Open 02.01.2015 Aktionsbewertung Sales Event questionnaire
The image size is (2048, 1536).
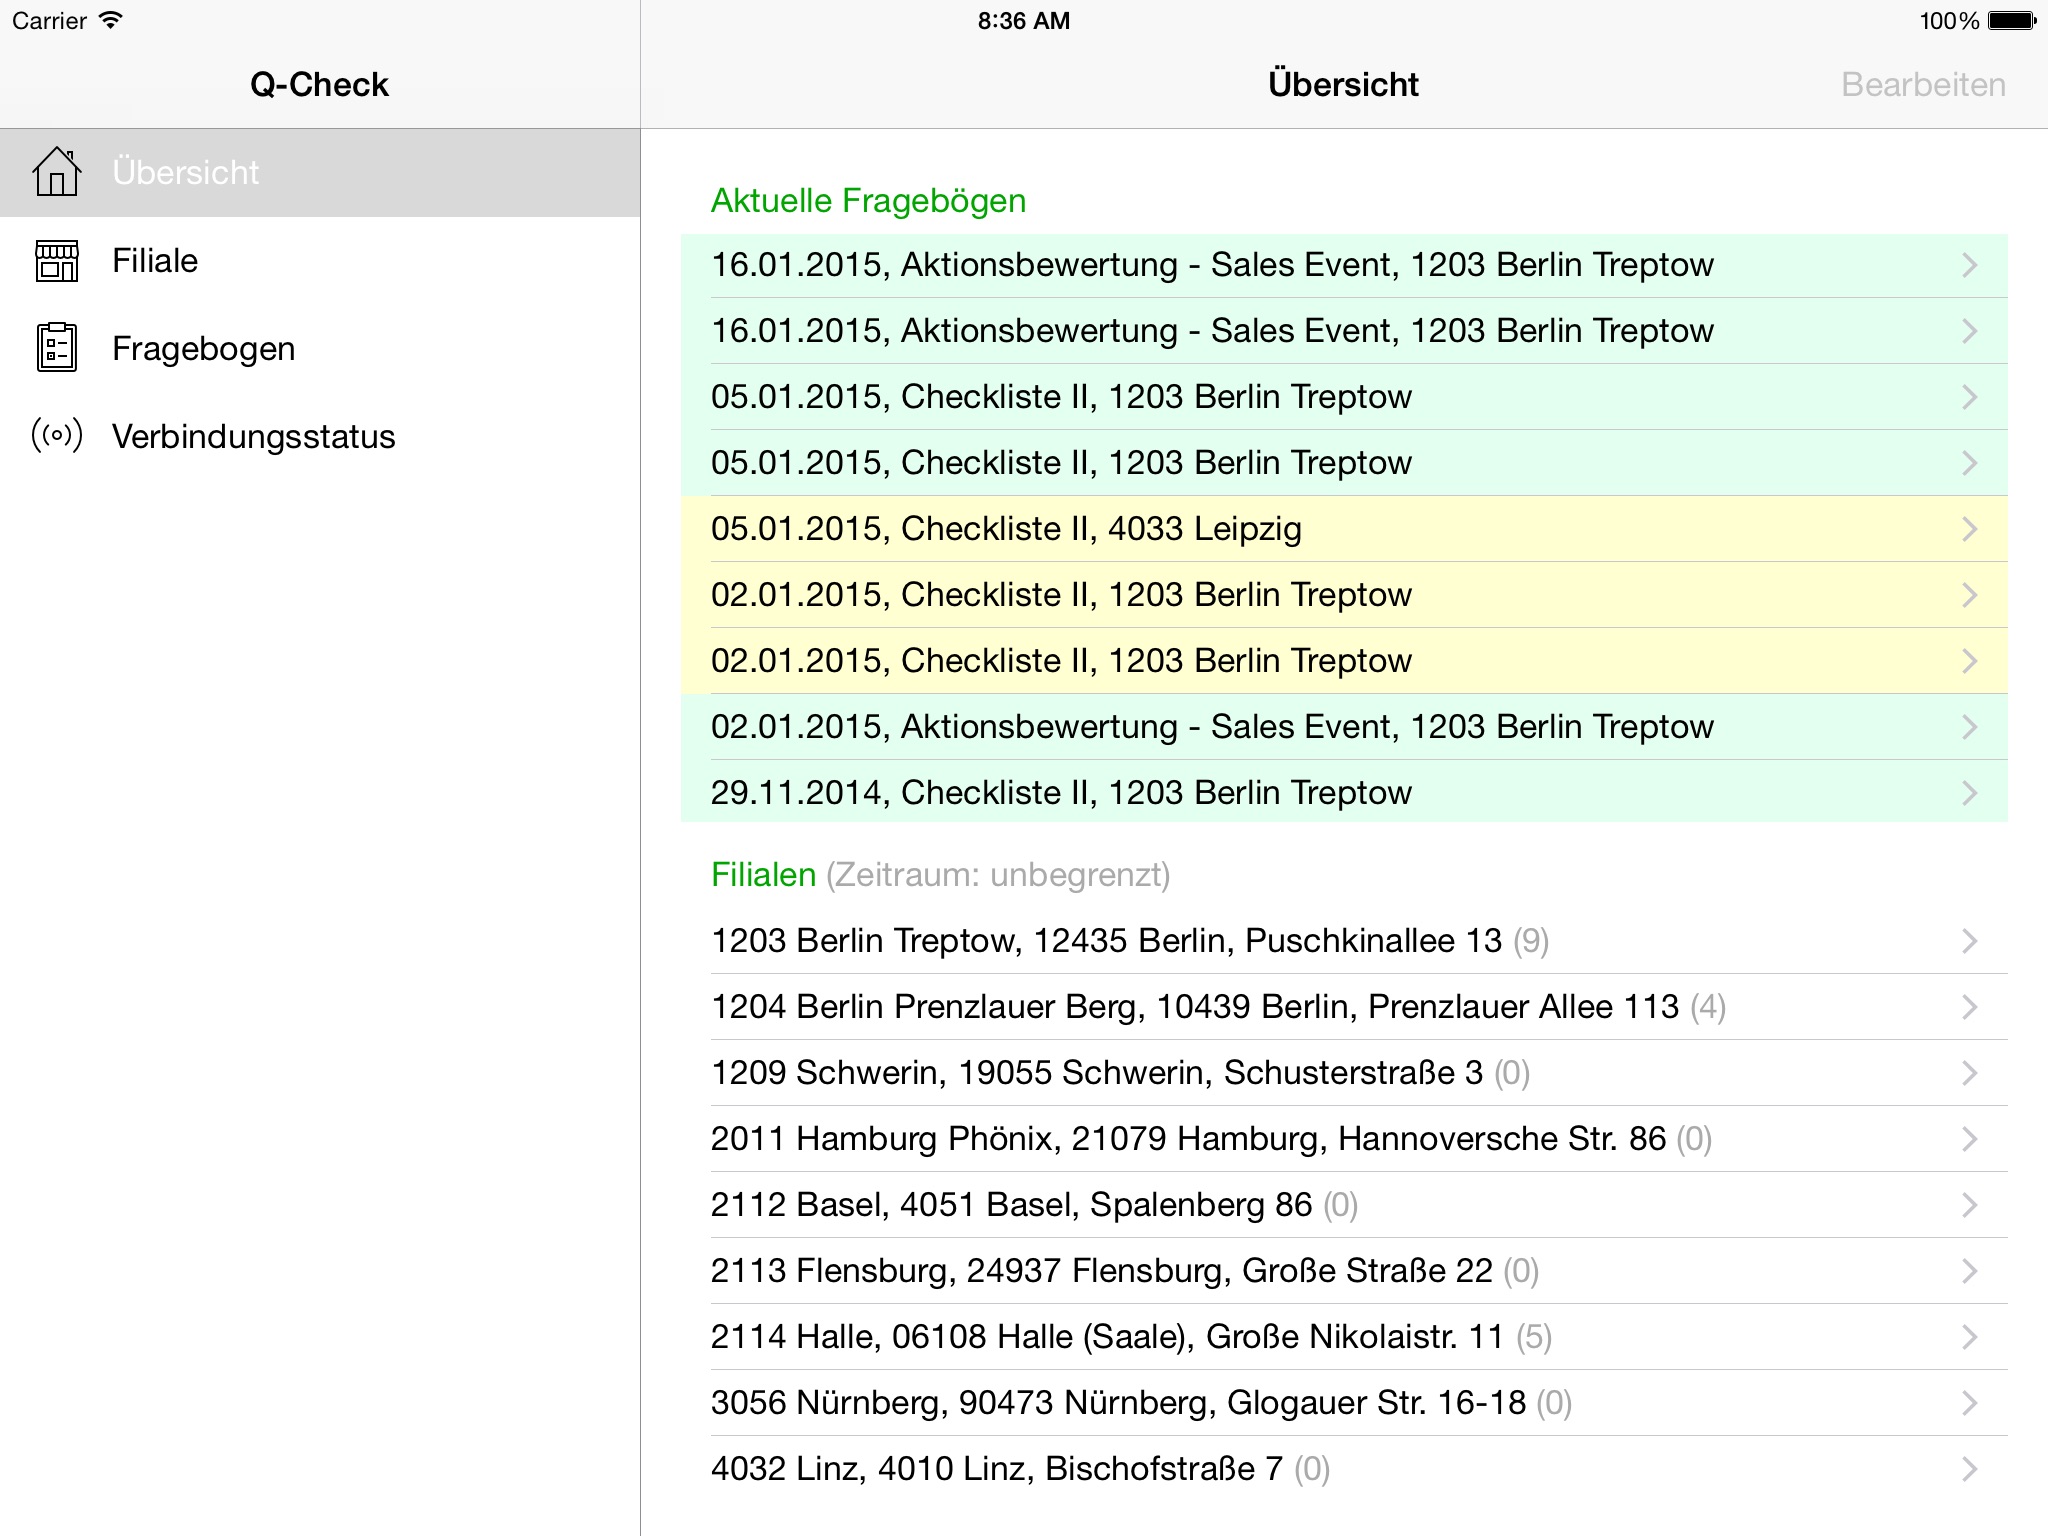coord(1212,727)
